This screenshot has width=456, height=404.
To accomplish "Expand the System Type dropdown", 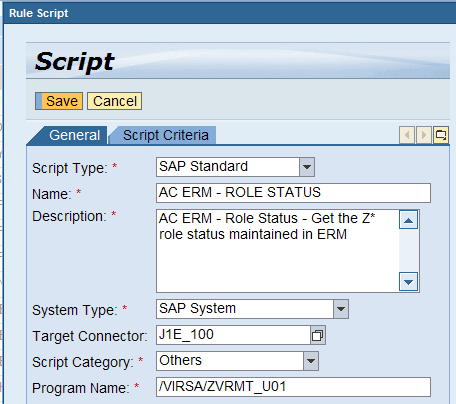I will (341, 309).
